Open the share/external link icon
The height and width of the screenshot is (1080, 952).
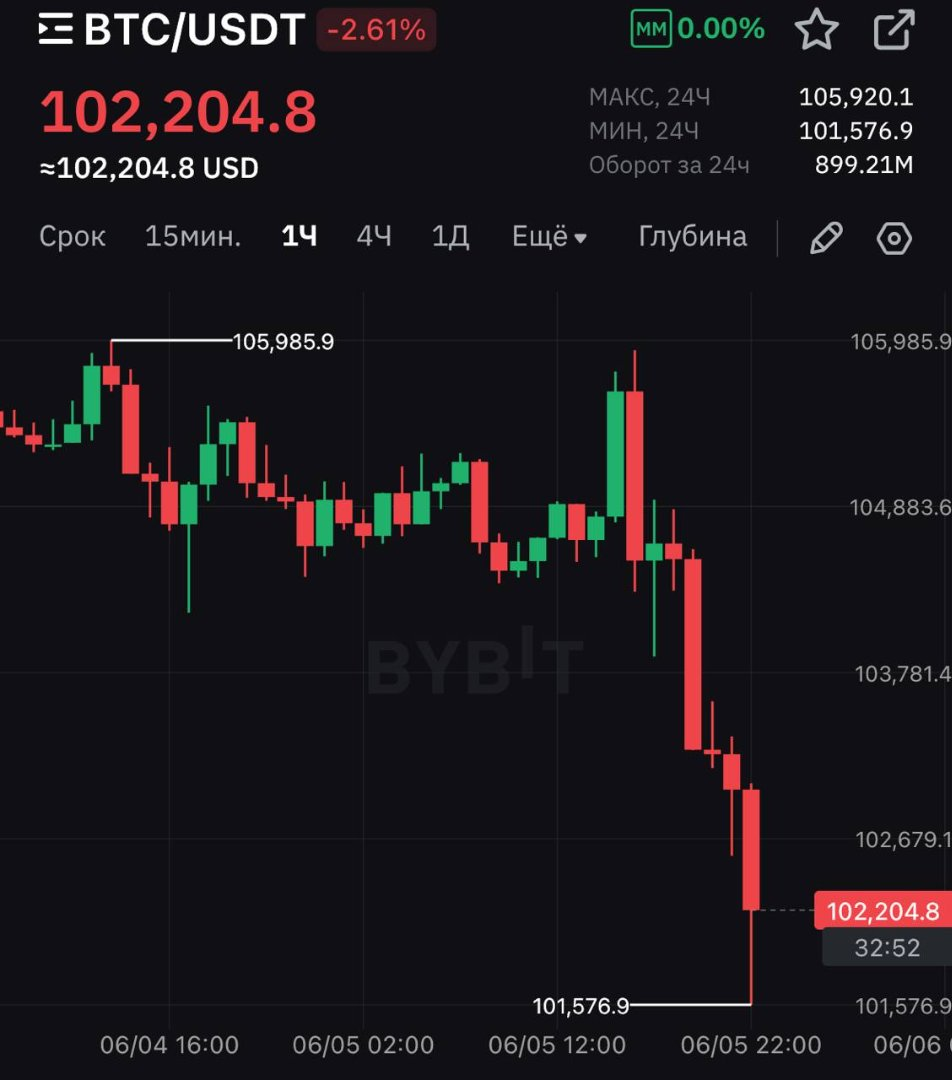point(893,30)
